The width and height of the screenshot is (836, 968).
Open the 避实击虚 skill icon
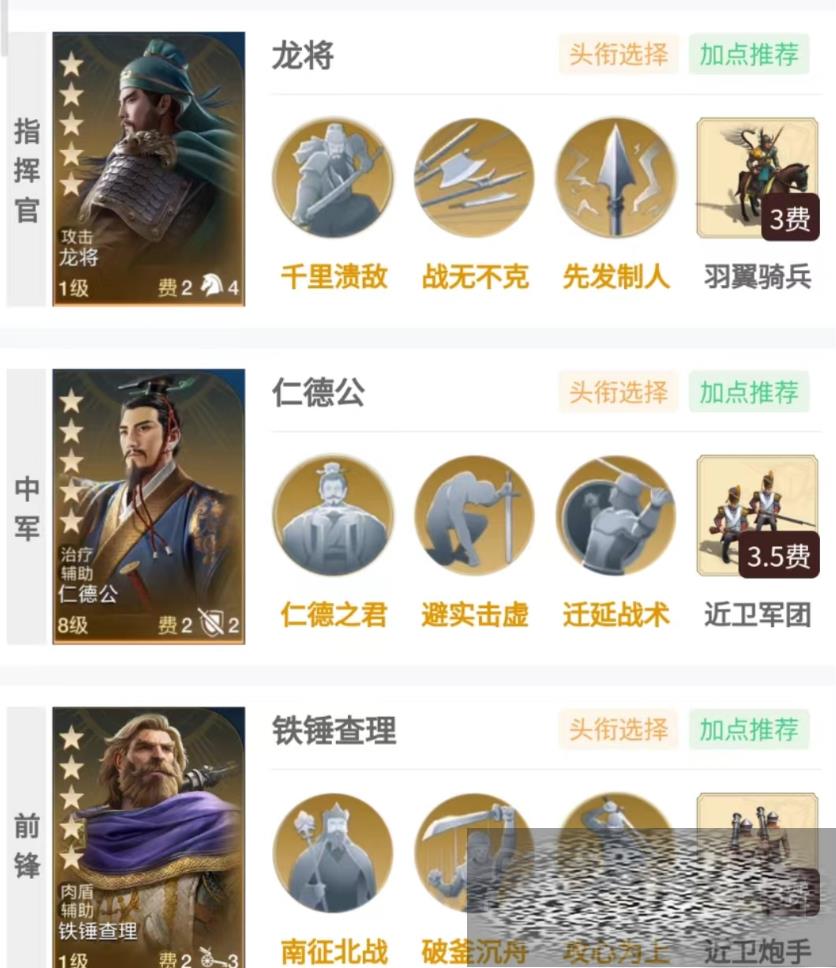pos(474,516)
